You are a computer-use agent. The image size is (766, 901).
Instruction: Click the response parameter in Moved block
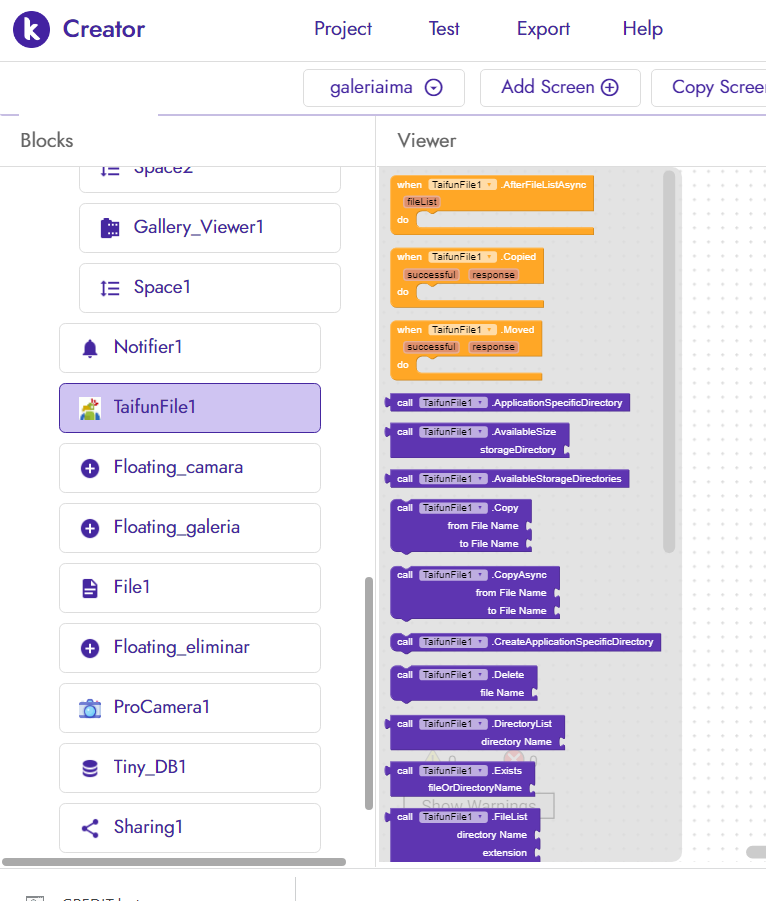493,347
